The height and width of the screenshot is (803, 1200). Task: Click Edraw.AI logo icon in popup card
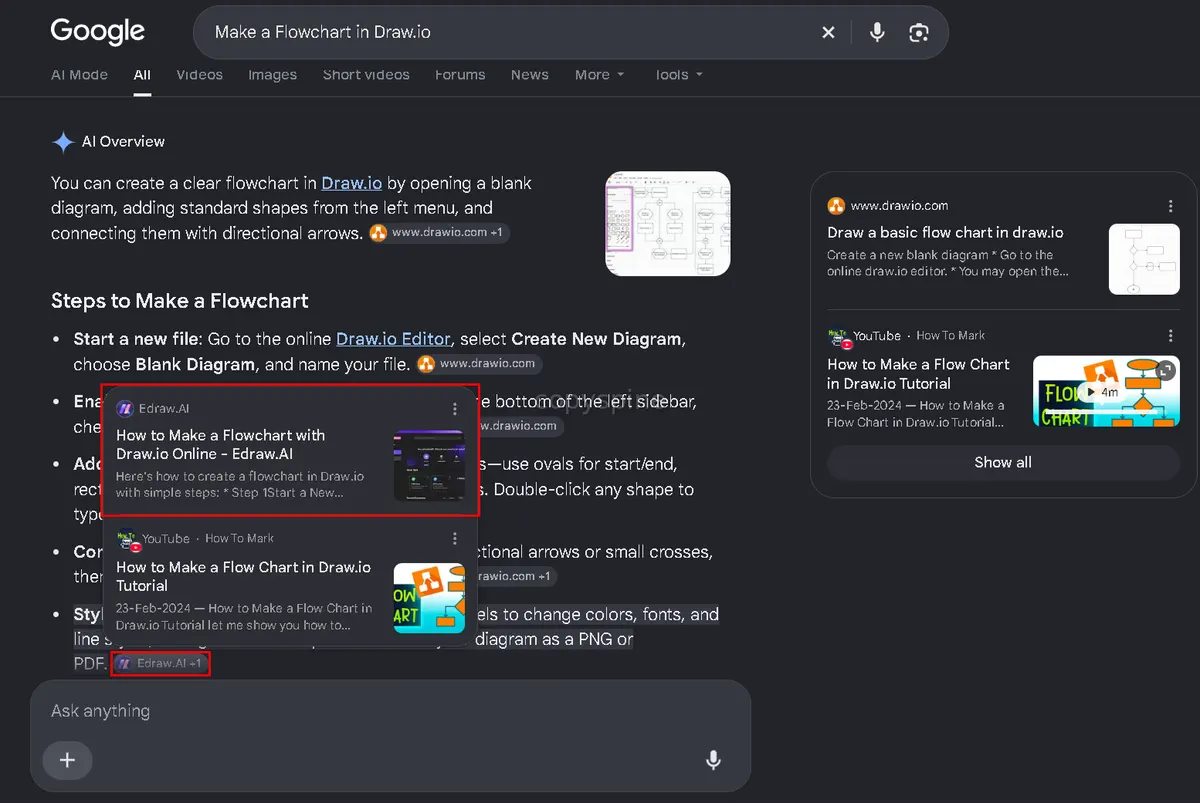click(x=125, y=409)
